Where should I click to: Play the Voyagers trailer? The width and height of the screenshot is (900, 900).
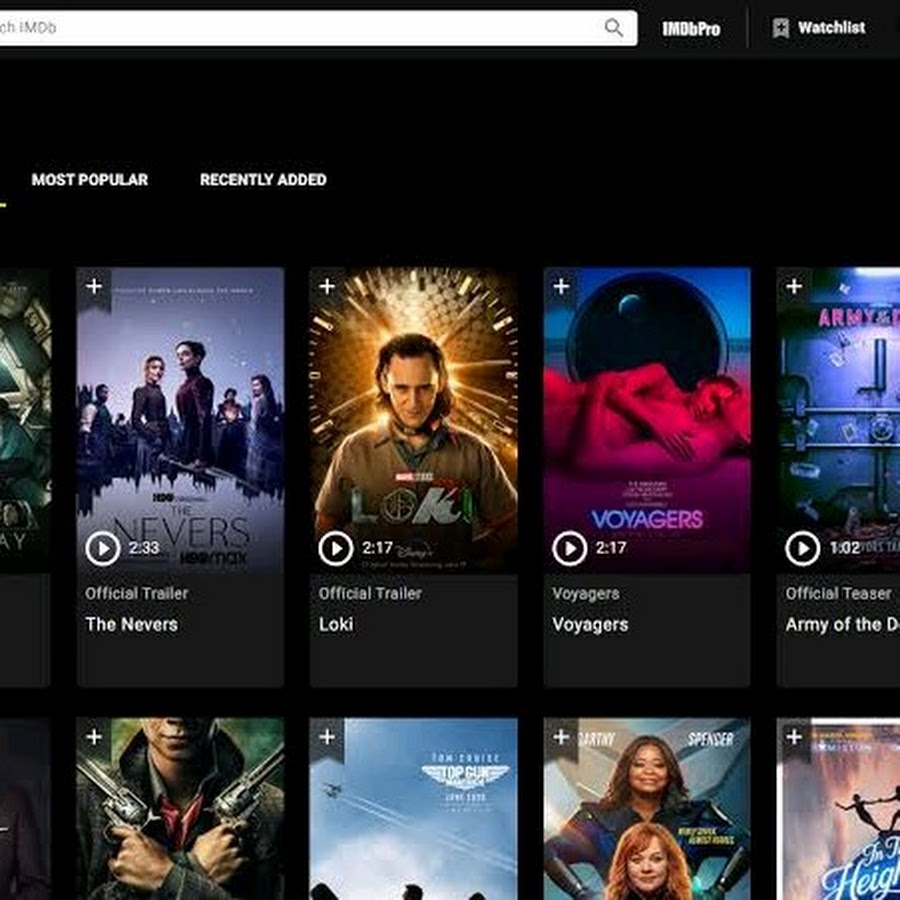coord(569,549)
